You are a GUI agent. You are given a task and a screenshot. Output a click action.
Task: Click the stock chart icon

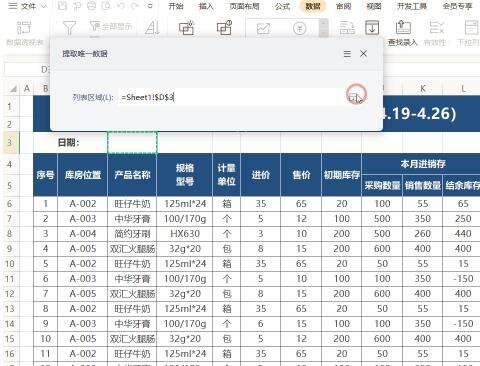pyautogui.click(x=263, y=29)
